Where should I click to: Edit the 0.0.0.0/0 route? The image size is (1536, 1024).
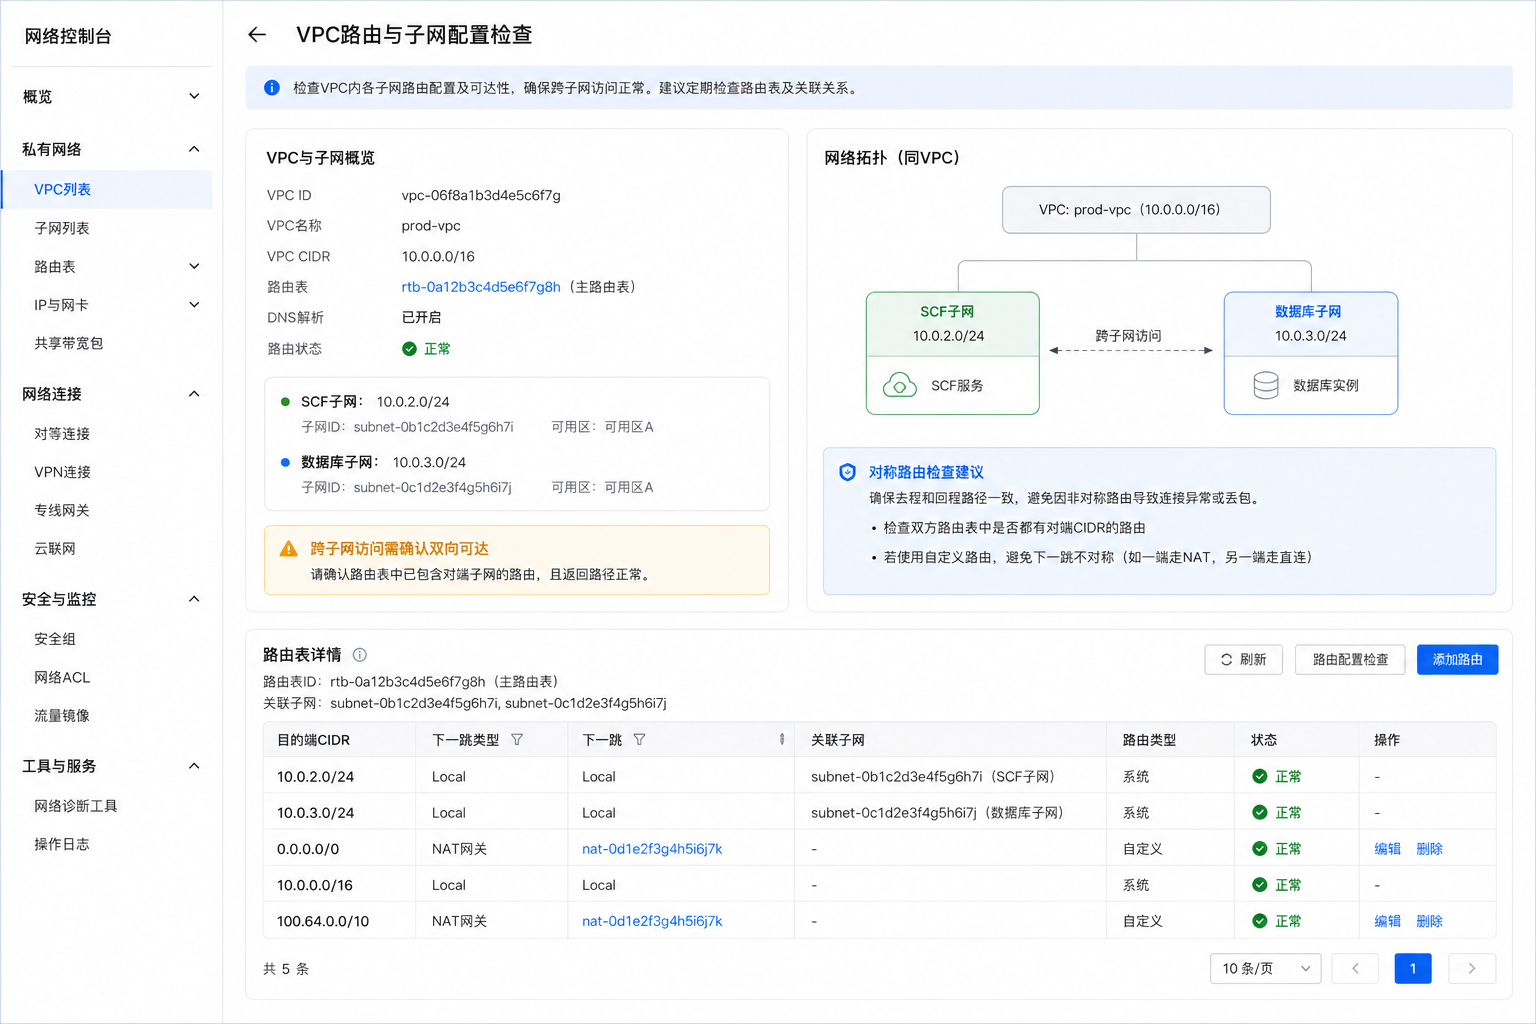[1387, 849]
